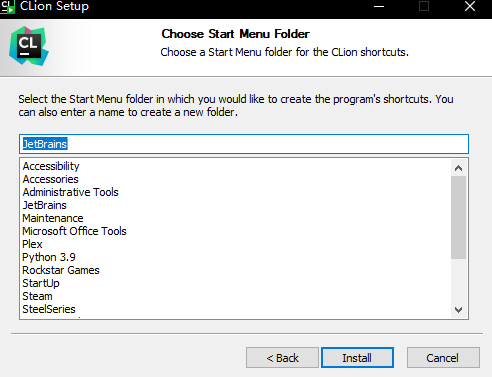492x377 pixels.
Task: Click the CLion Setup title bar icon
Action: pyautogui.click(x=7, y=6)
